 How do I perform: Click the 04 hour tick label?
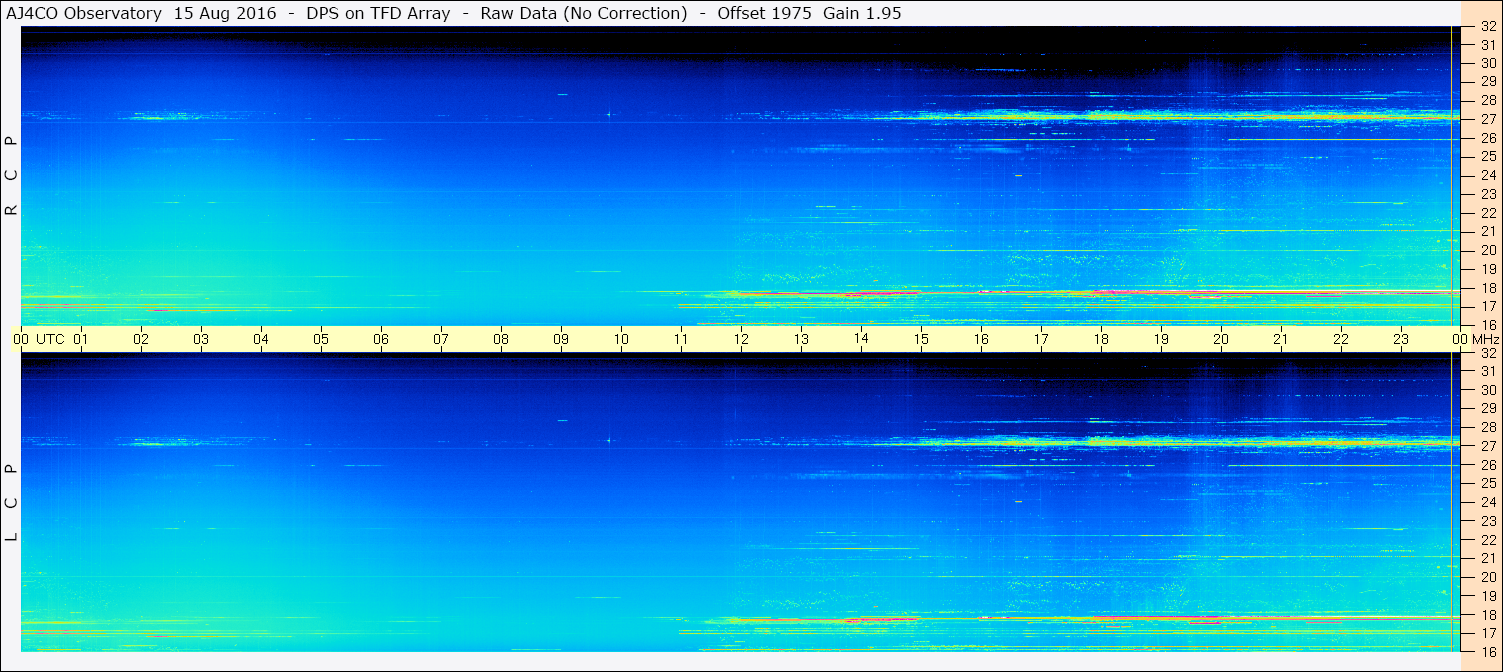click(261, 339)
